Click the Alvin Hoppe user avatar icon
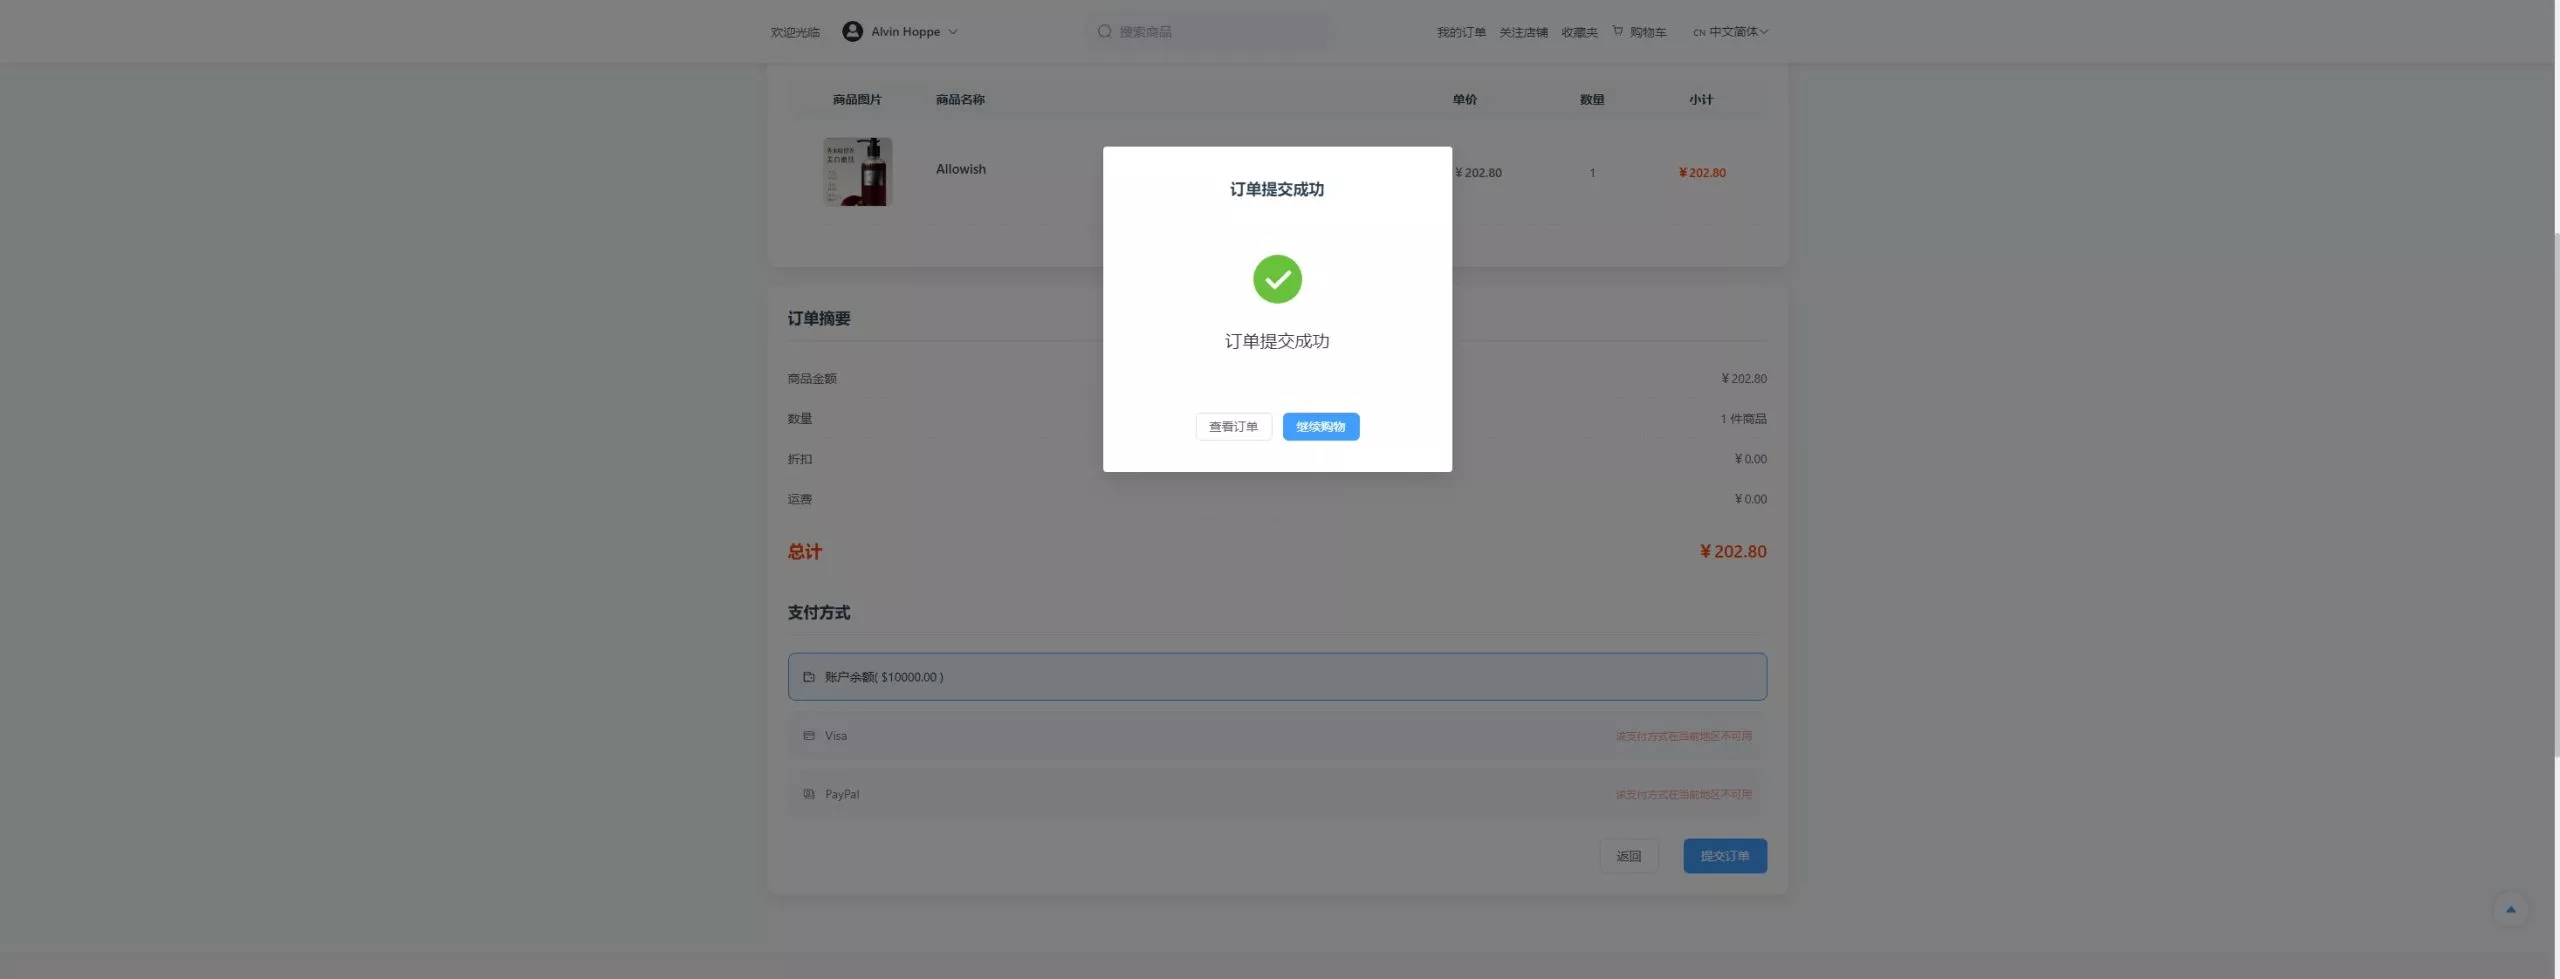Screen dimensions: 2560x979 pos(852,32)
